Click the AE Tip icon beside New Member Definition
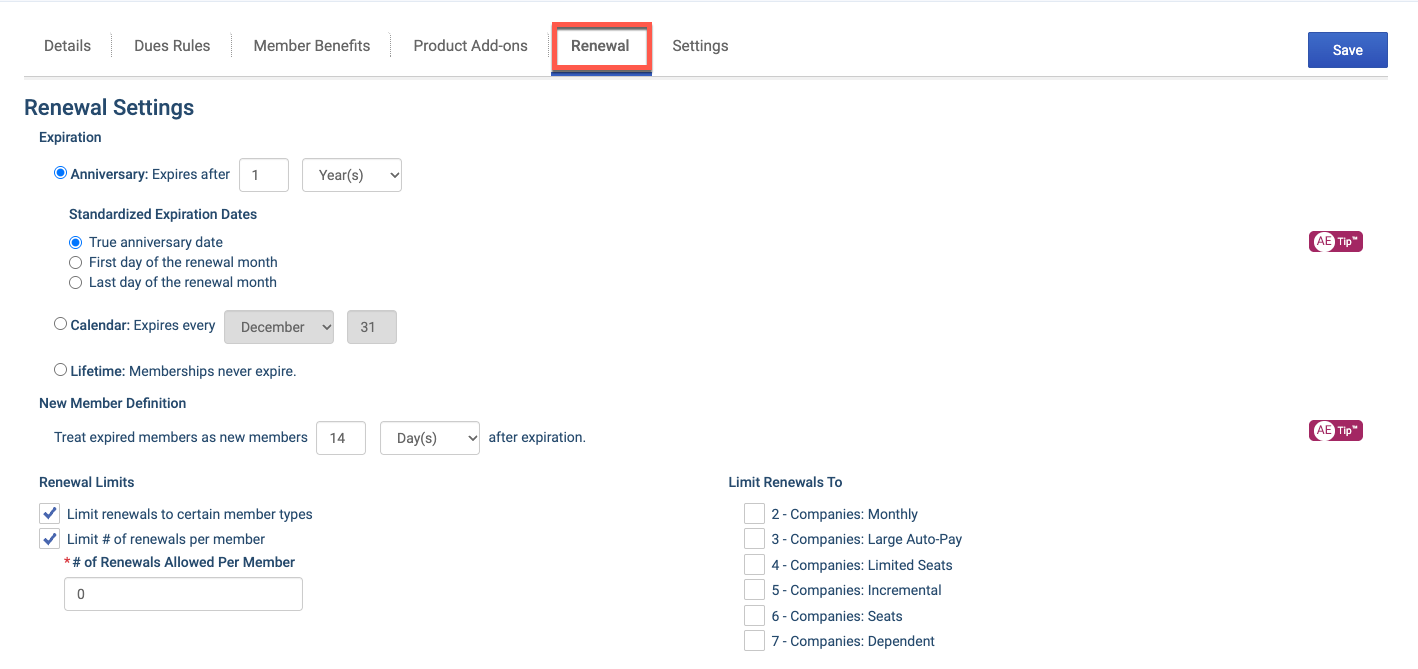The image size is (1418, 669). tap(1336, 431)
